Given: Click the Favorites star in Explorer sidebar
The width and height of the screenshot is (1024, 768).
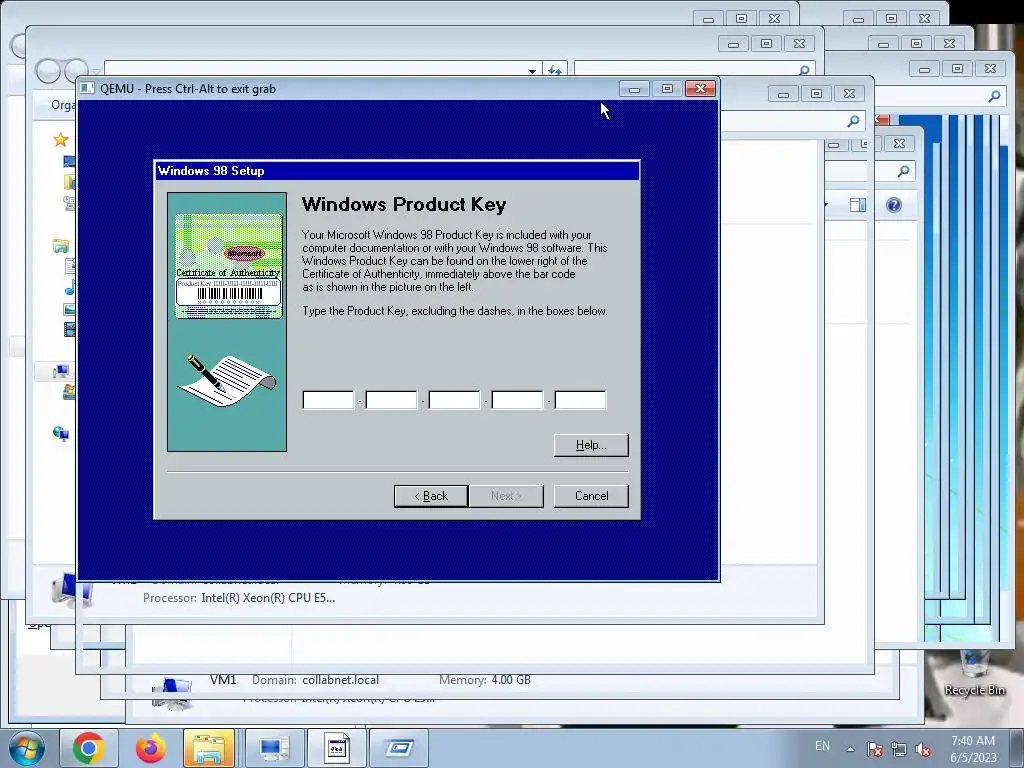Looking at the screenshot, I should tap(61, 139).
